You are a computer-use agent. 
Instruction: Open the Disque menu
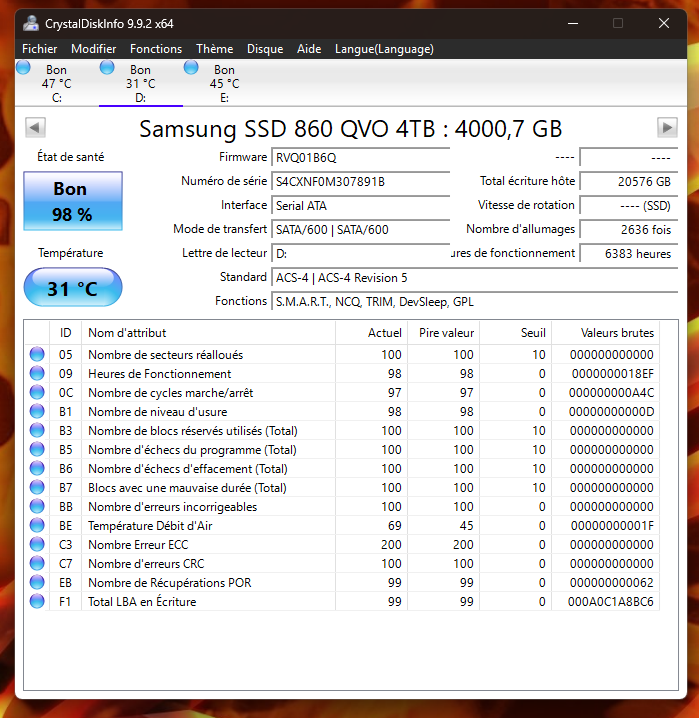pos(265,49)
